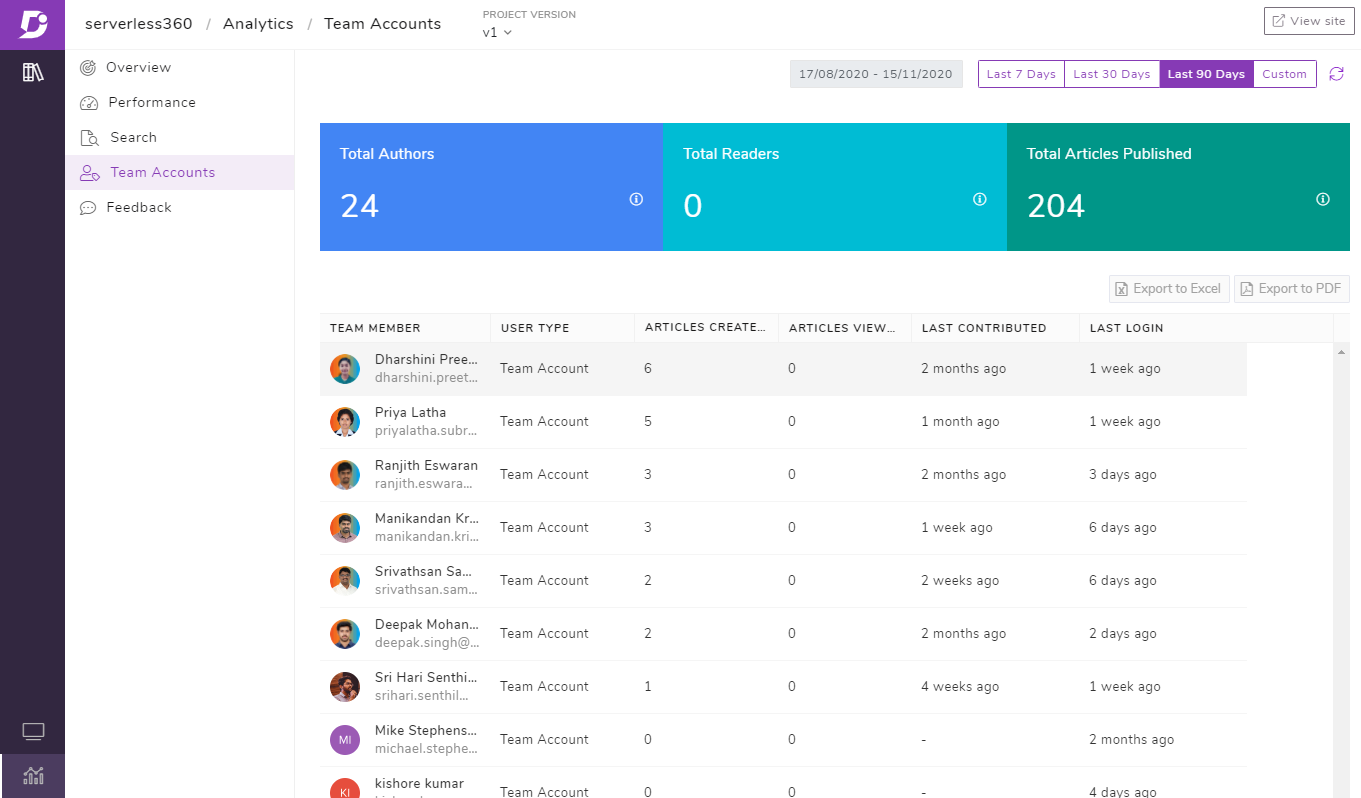Sort by Articles Viewed column header
This screenshot has width=1361, height=798.
click(x=845, y=328)
